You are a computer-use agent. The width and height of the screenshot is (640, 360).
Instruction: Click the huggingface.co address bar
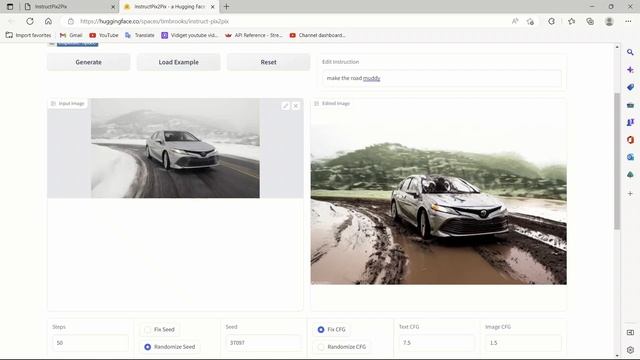click(x=286, y=21)
